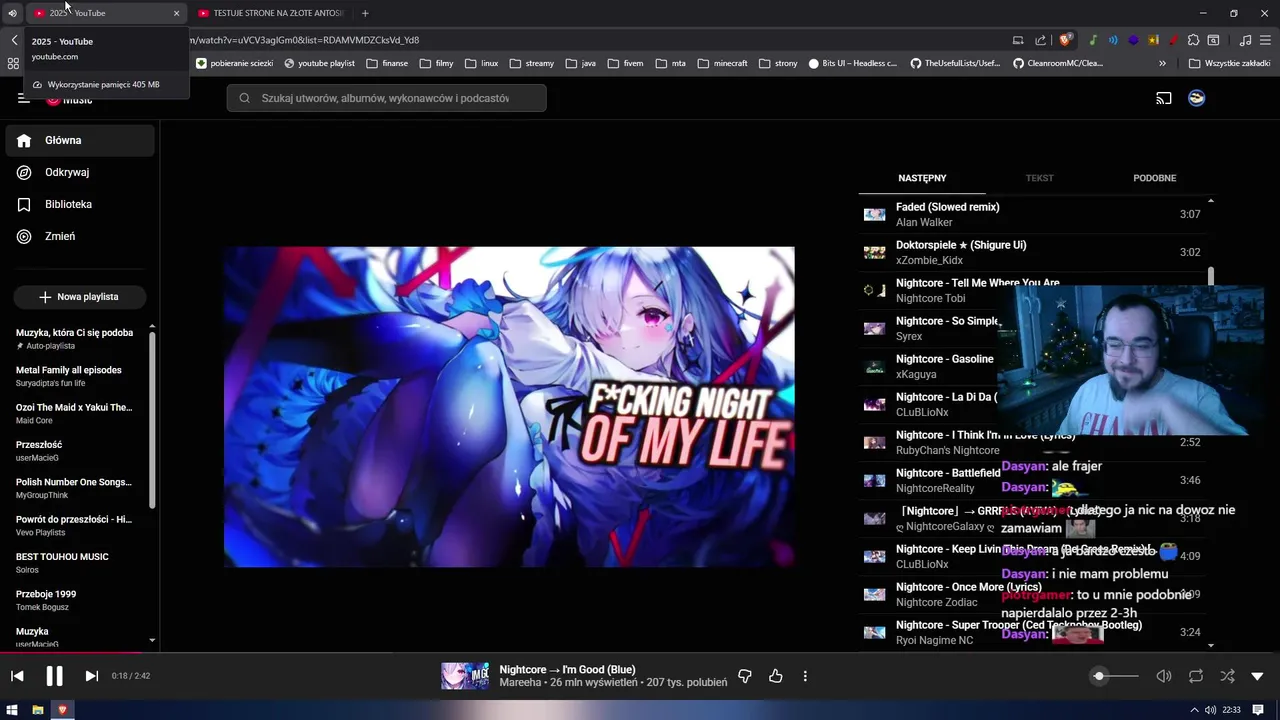
Task: Open the taskbar notification center
Action: 1258,710
